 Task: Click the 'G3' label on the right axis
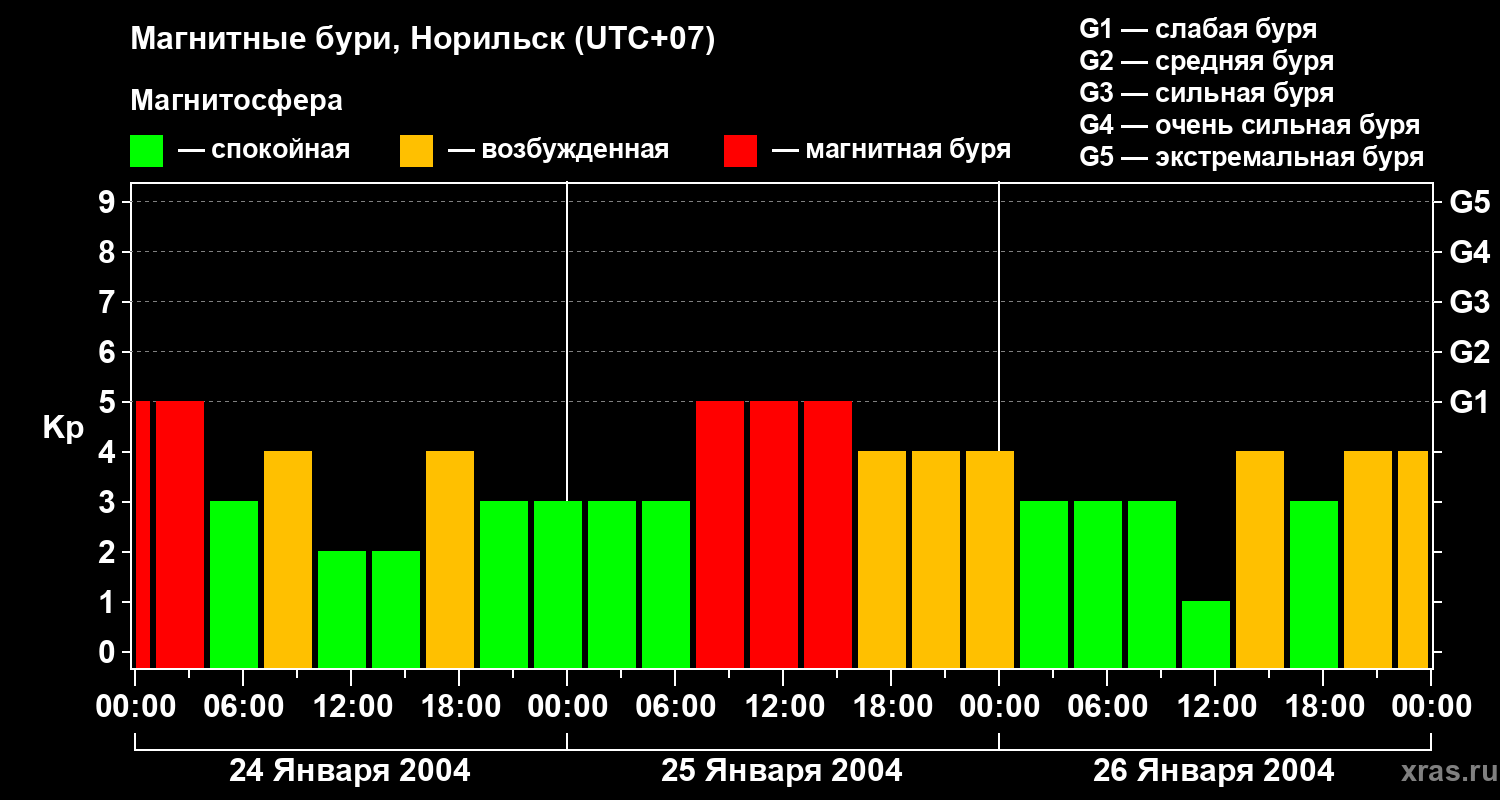coord(1469,302)
